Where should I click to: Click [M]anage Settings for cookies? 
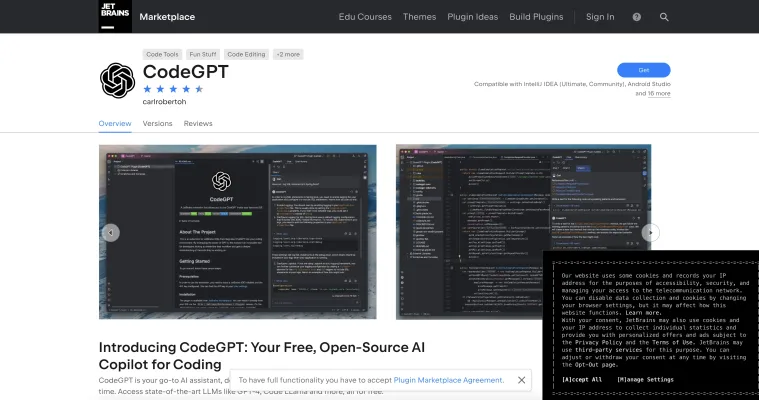click(645, 380)
